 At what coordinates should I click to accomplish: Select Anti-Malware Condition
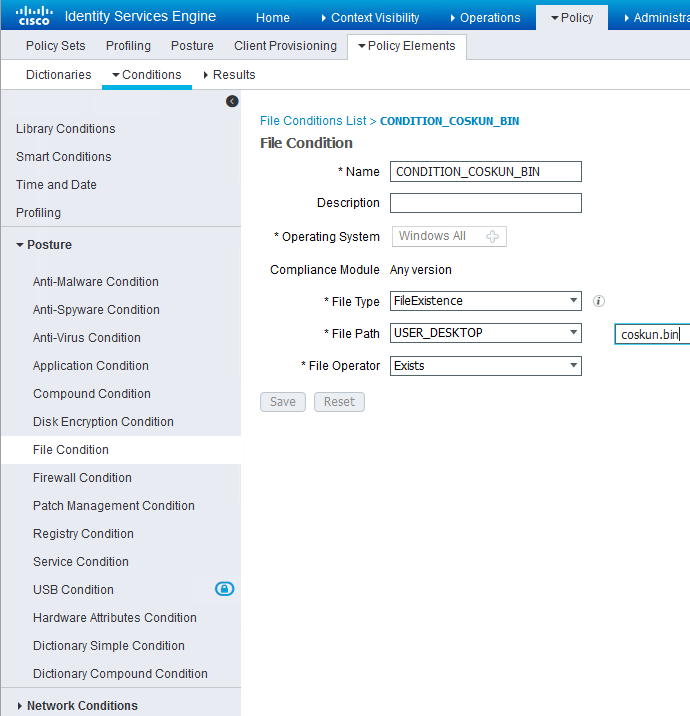(x=96, y=282)
